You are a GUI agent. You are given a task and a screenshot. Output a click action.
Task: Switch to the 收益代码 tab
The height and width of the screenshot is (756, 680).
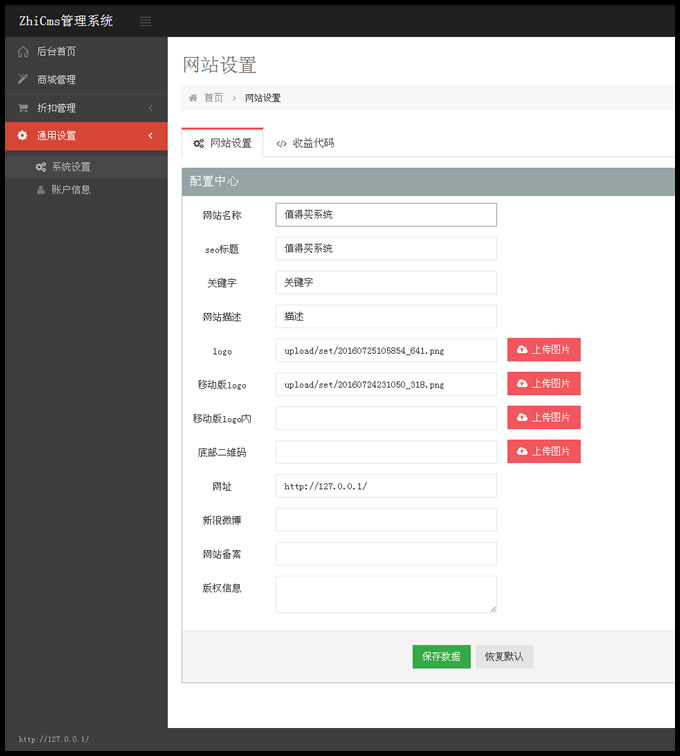[305, 143]
